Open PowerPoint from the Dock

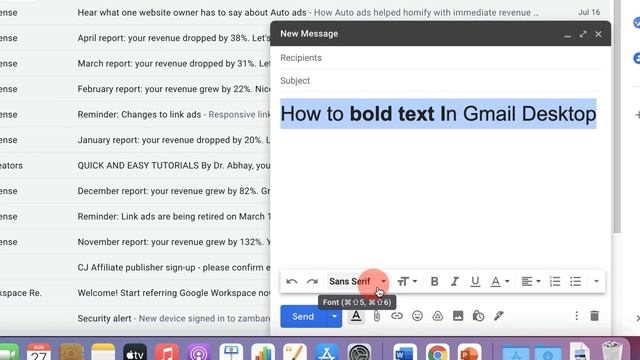[469, 352]
